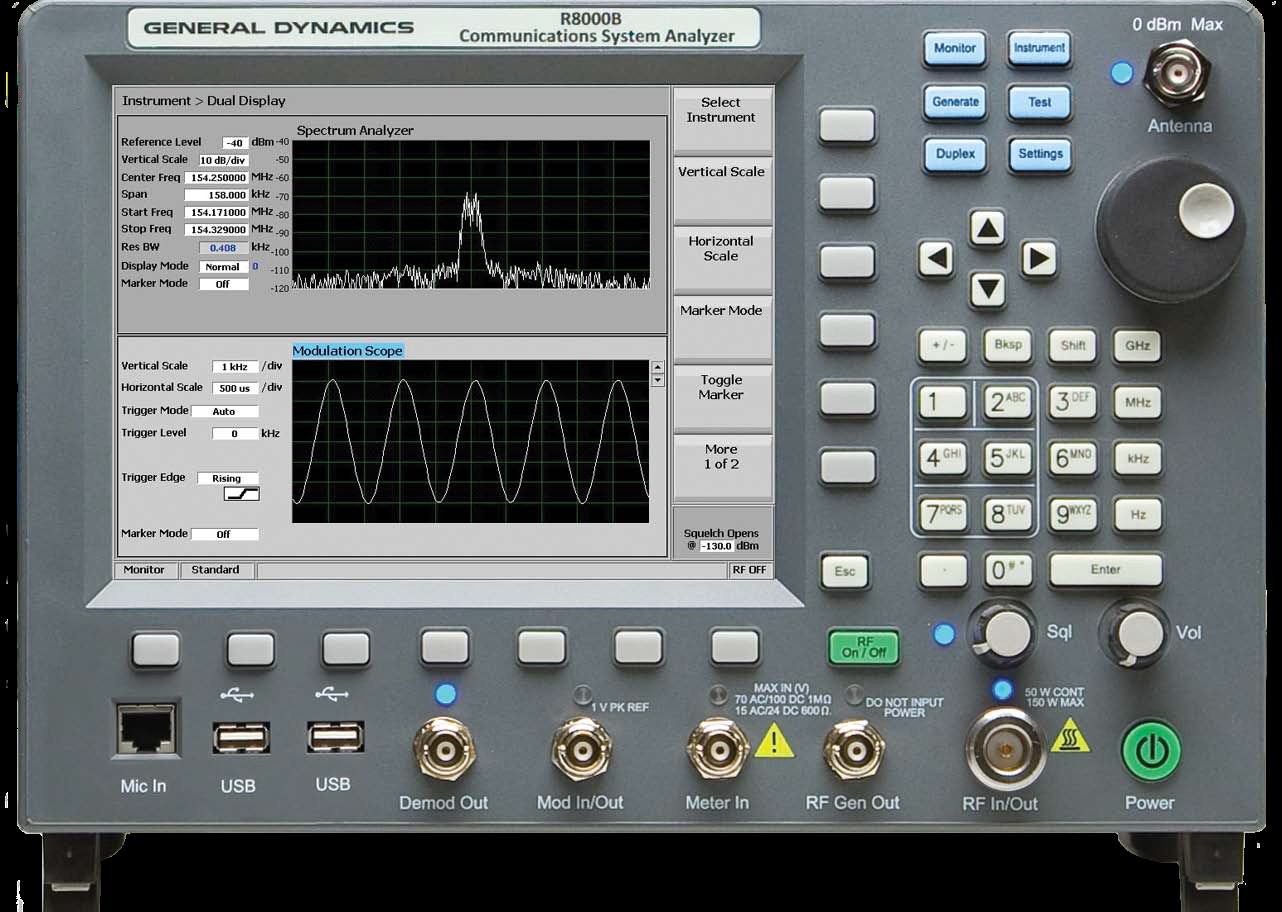Tap the 1 keypad key
This screenshot has width=1282, height=912.
pyautogui.click(x=943, y=403)
